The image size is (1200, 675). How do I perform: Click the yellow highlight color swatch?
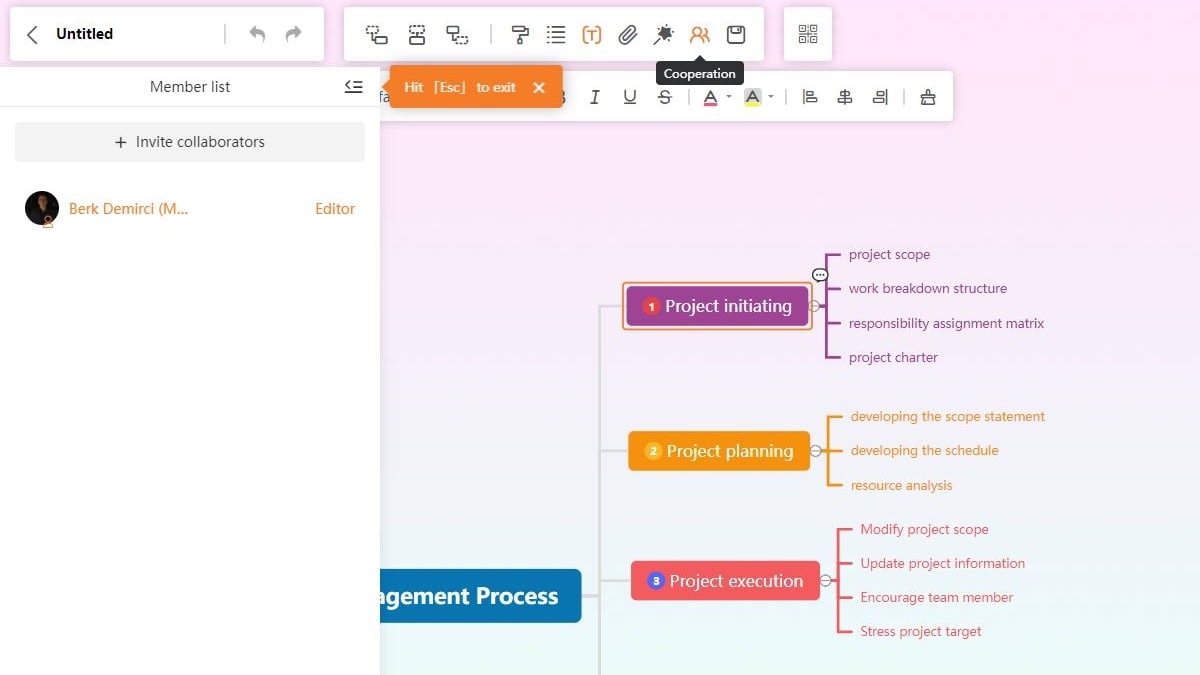[x=753, y=97]
